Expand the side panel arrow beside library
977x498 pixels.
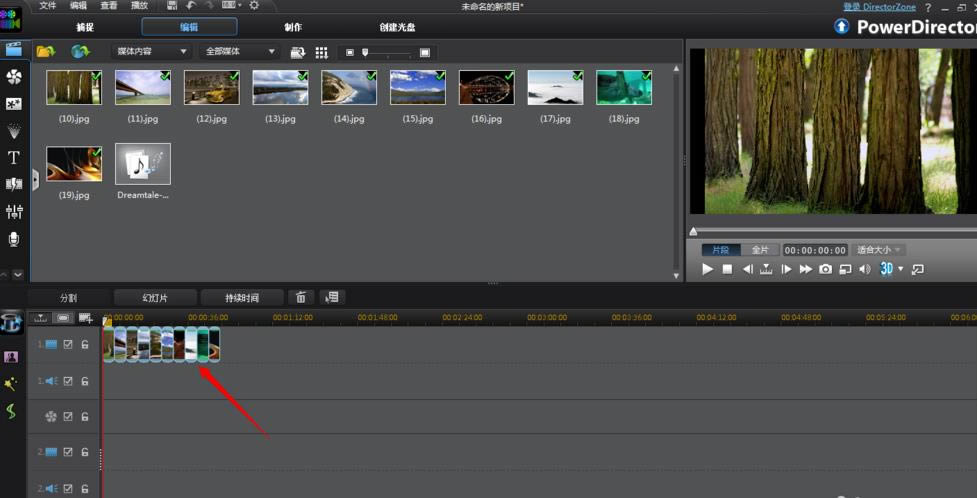tap(35, 180)
